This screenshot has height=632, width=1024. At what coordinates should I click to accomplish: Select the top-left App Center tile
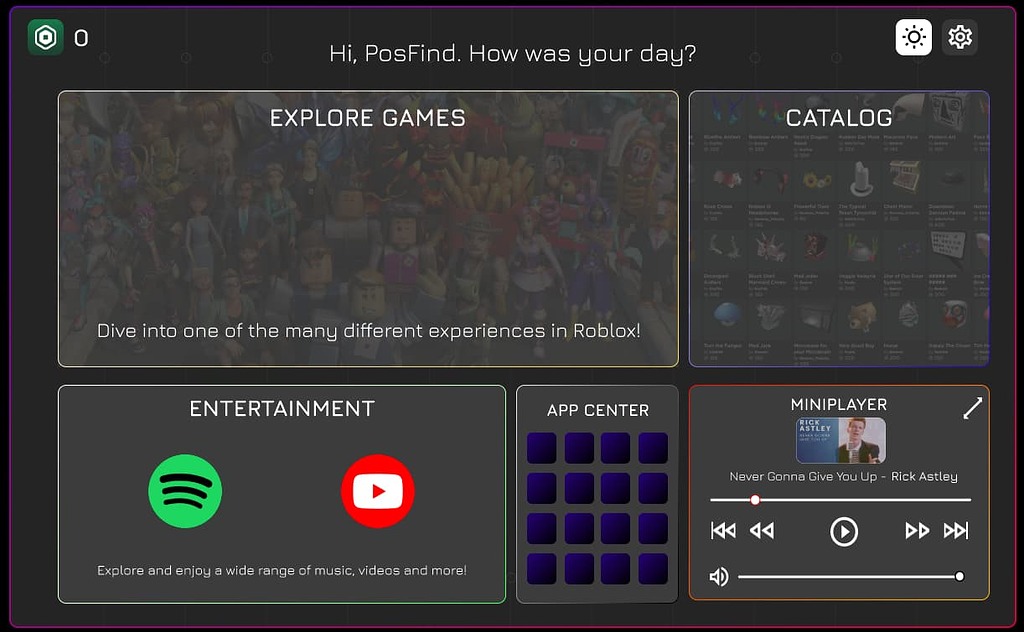coord(541,446)
